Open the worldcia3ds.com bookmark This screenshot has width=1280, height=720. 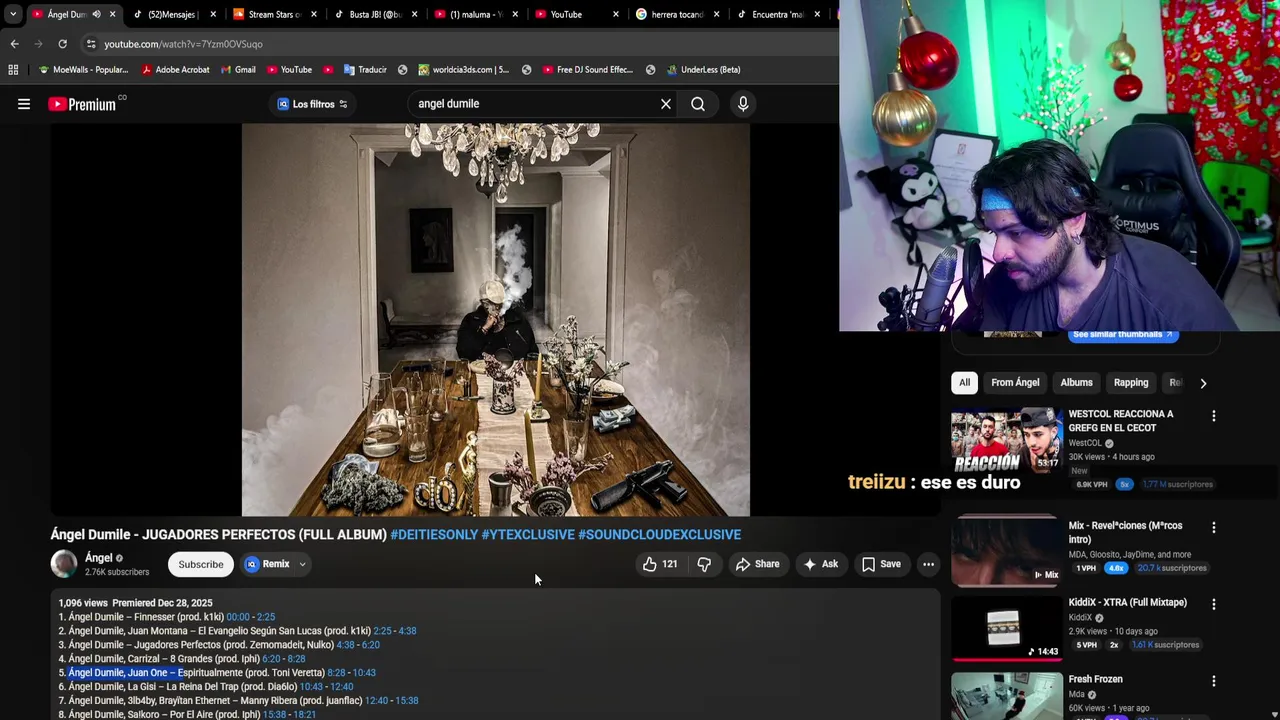[463, 70]
